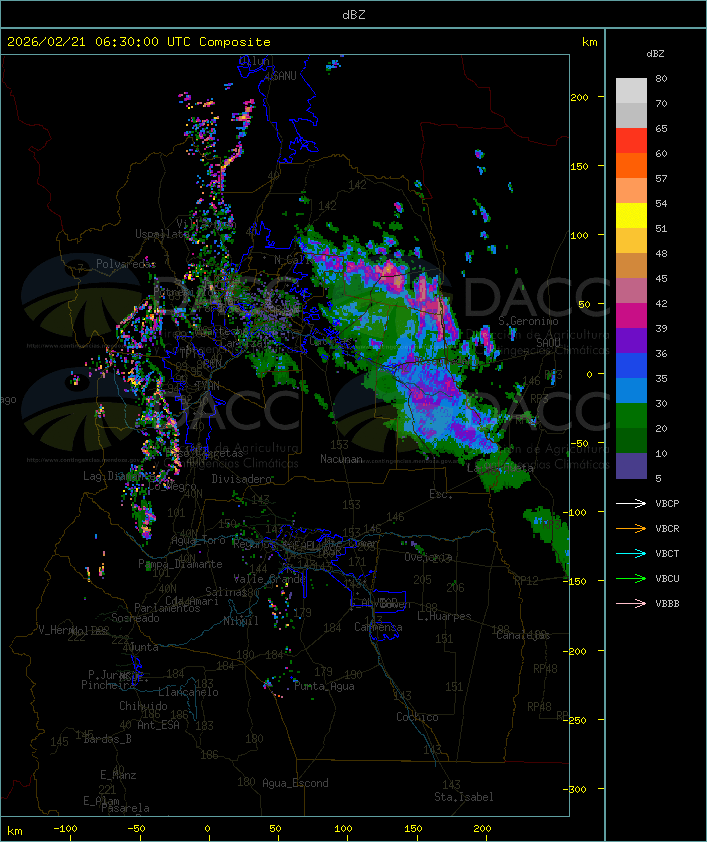Pick the blue 35-36 dBZ legend swatch
The image size is (707, 842).
coord(631,365)
